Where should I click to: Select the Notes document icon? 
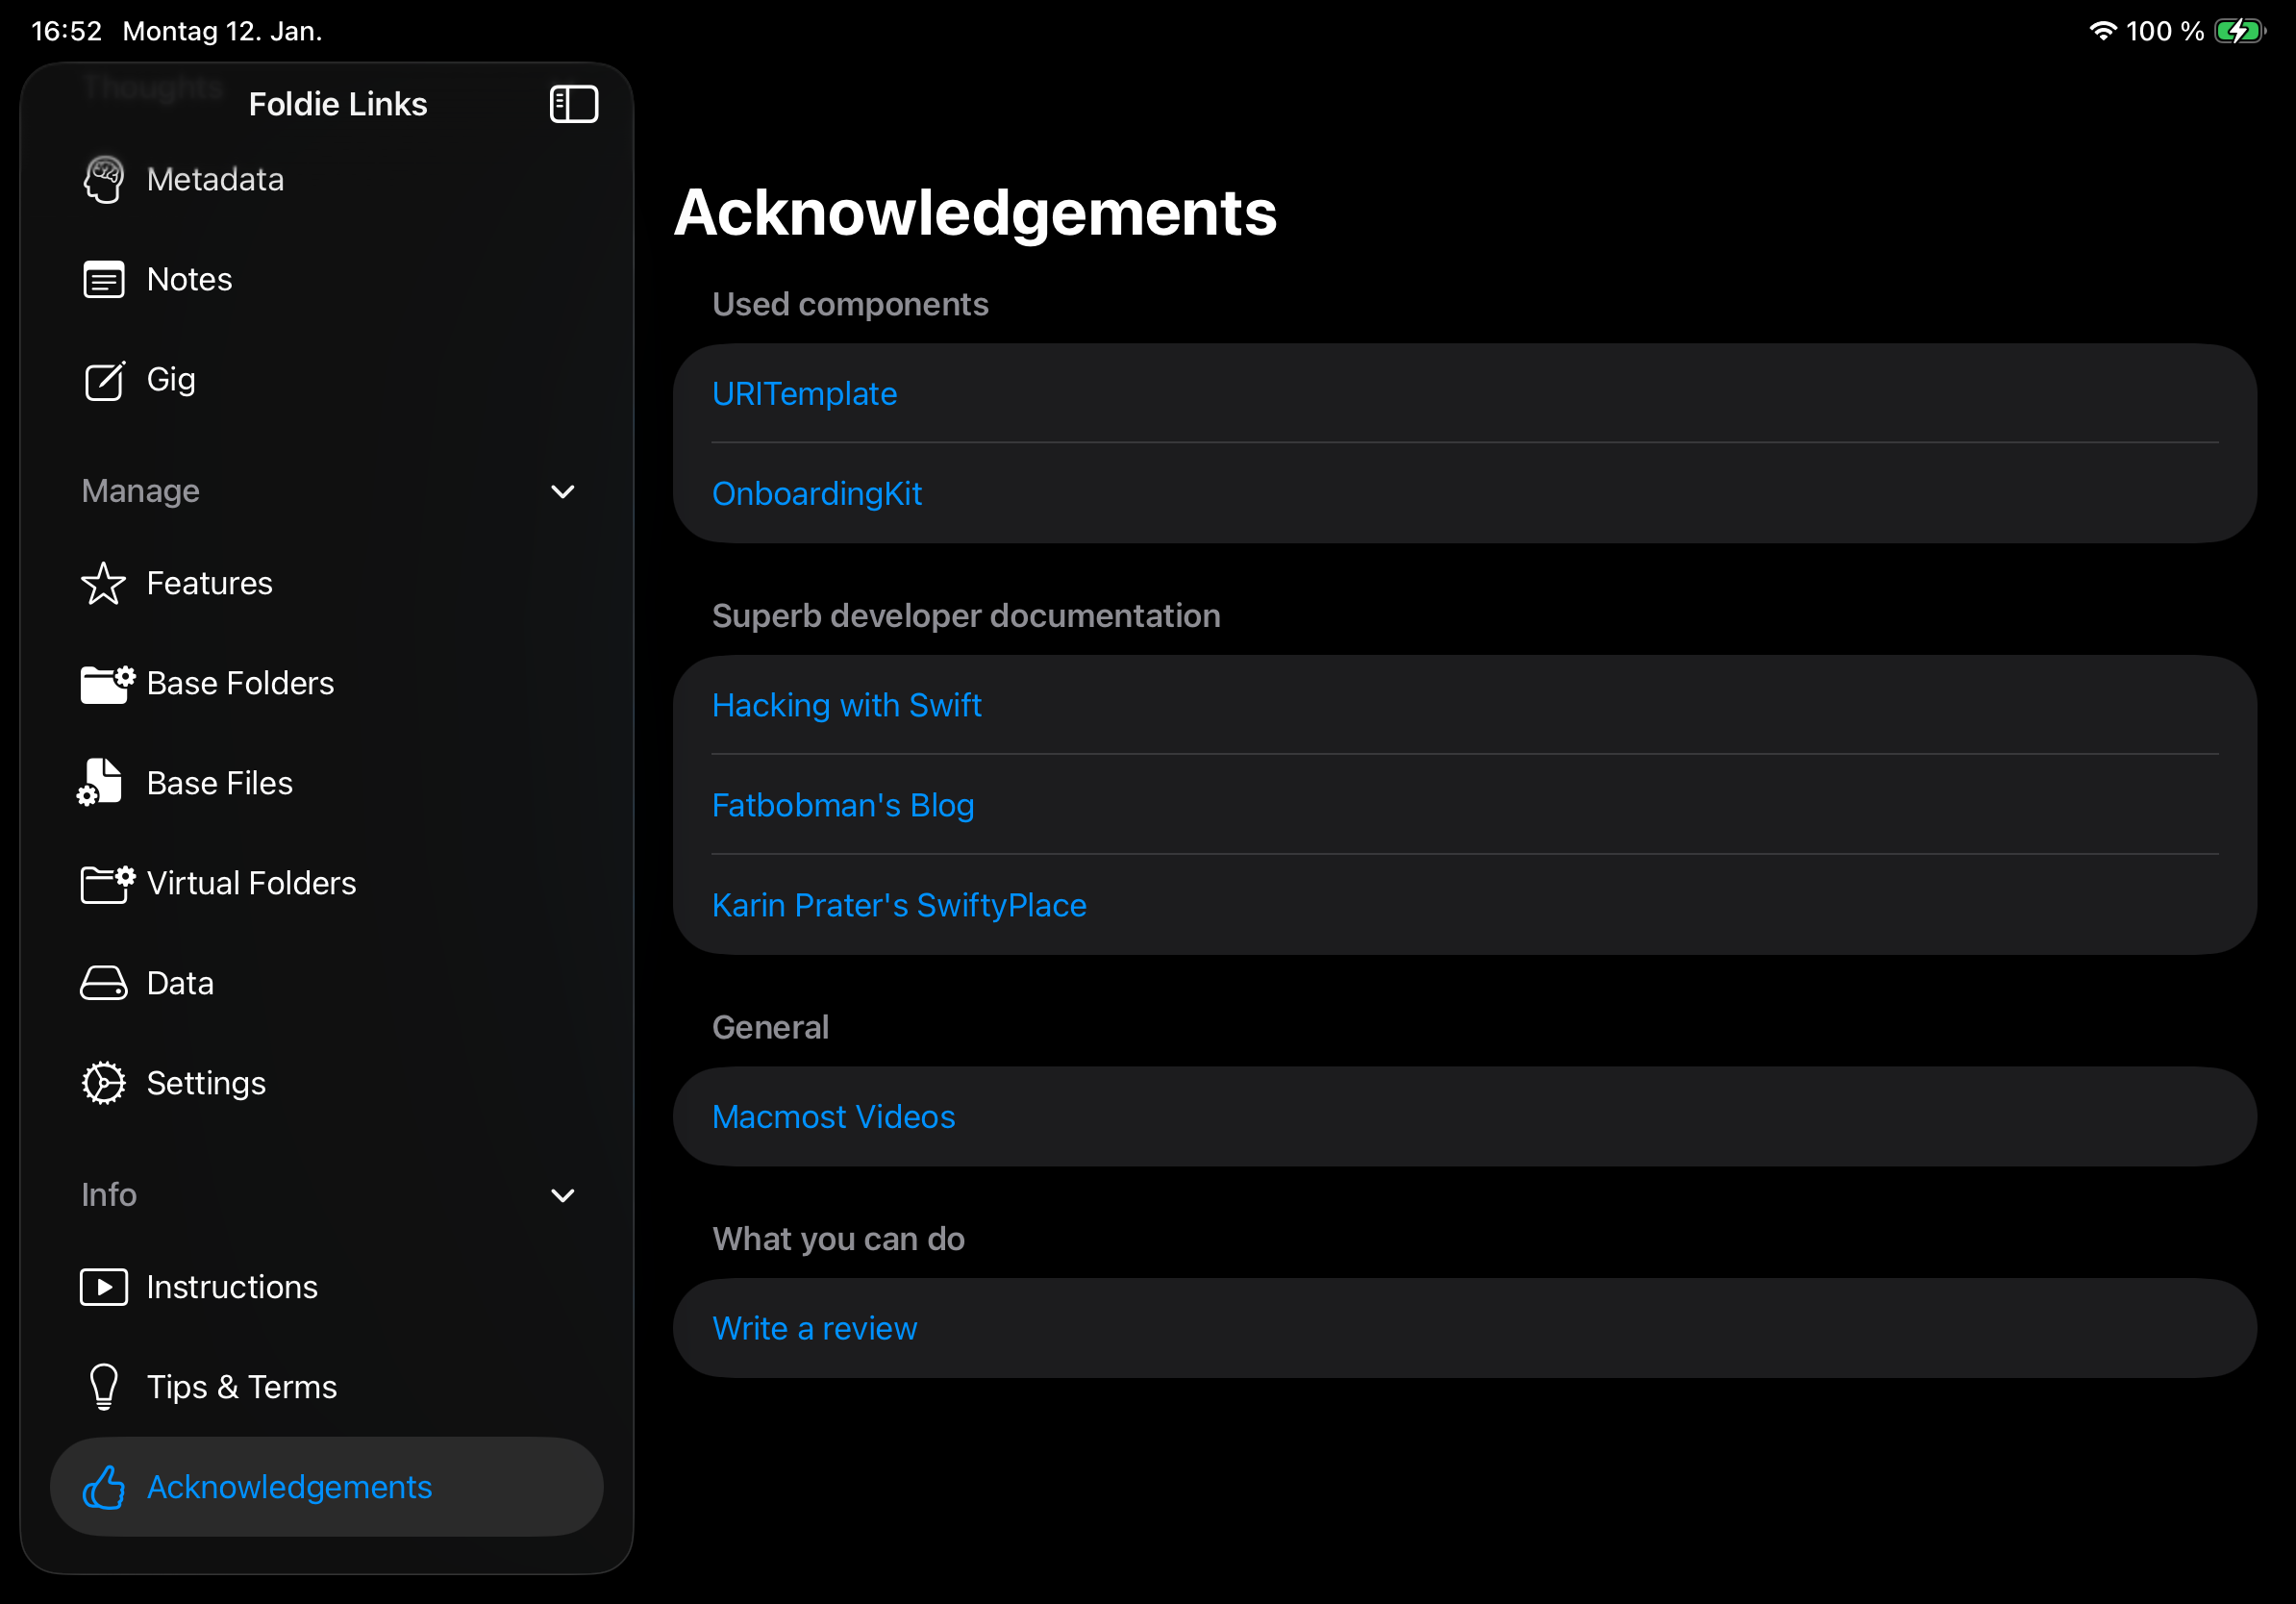pyautogui.click(x=103, y=279)
